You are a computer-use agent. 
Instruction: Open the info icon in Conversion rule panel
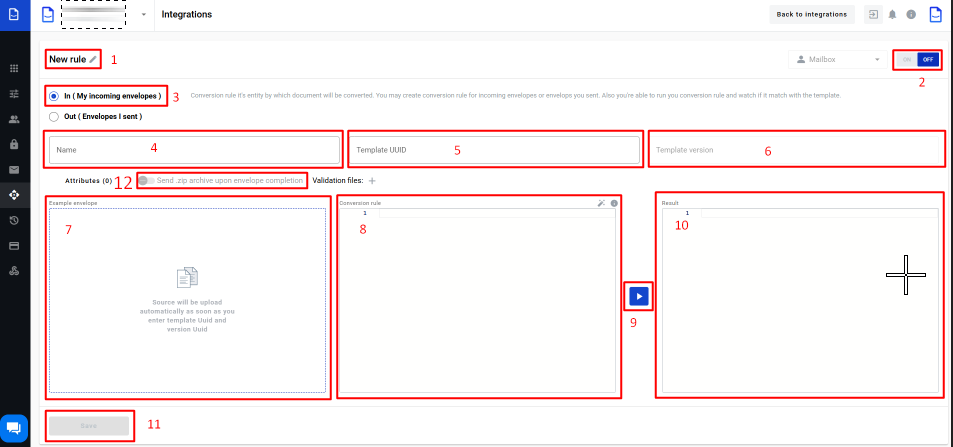[614, 203]
